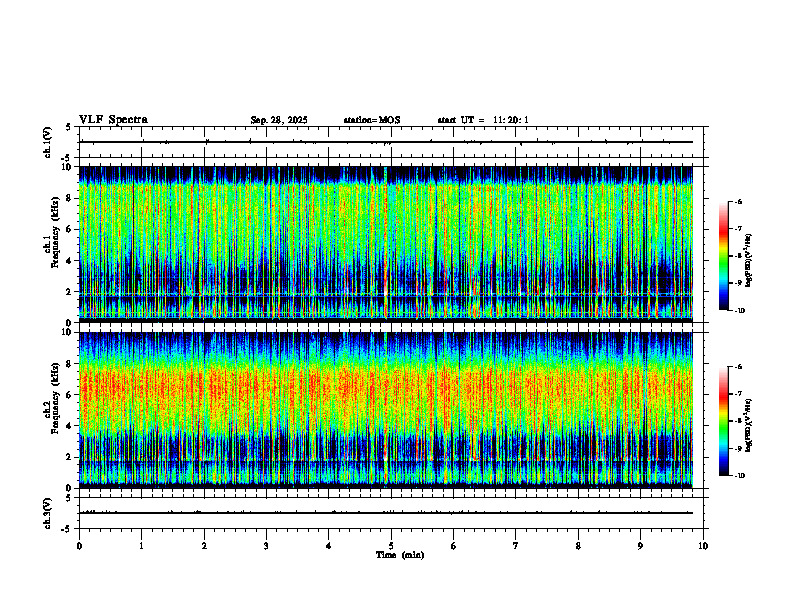Image resolution: width=792 pixels, height=612 pixels.
Task: Click the '6' kHz tick on ch.1 axis
Action: [x=70, y=229]
